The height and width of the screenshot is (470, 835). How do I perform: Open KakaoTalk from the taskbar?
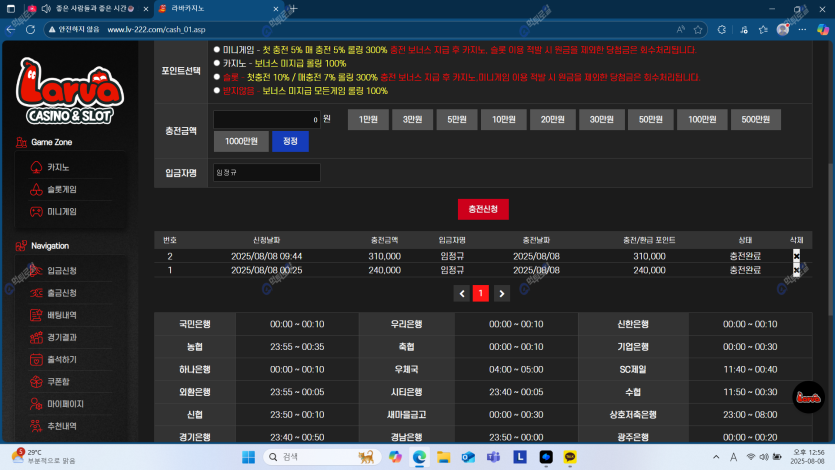click(x=571, y=457)
